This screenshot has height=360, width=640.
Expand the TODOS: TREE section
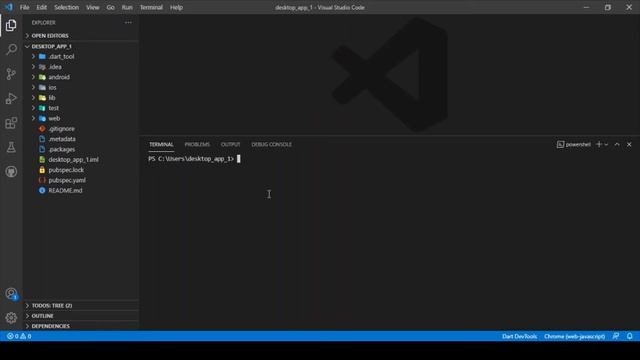click(x=81, y=306)
